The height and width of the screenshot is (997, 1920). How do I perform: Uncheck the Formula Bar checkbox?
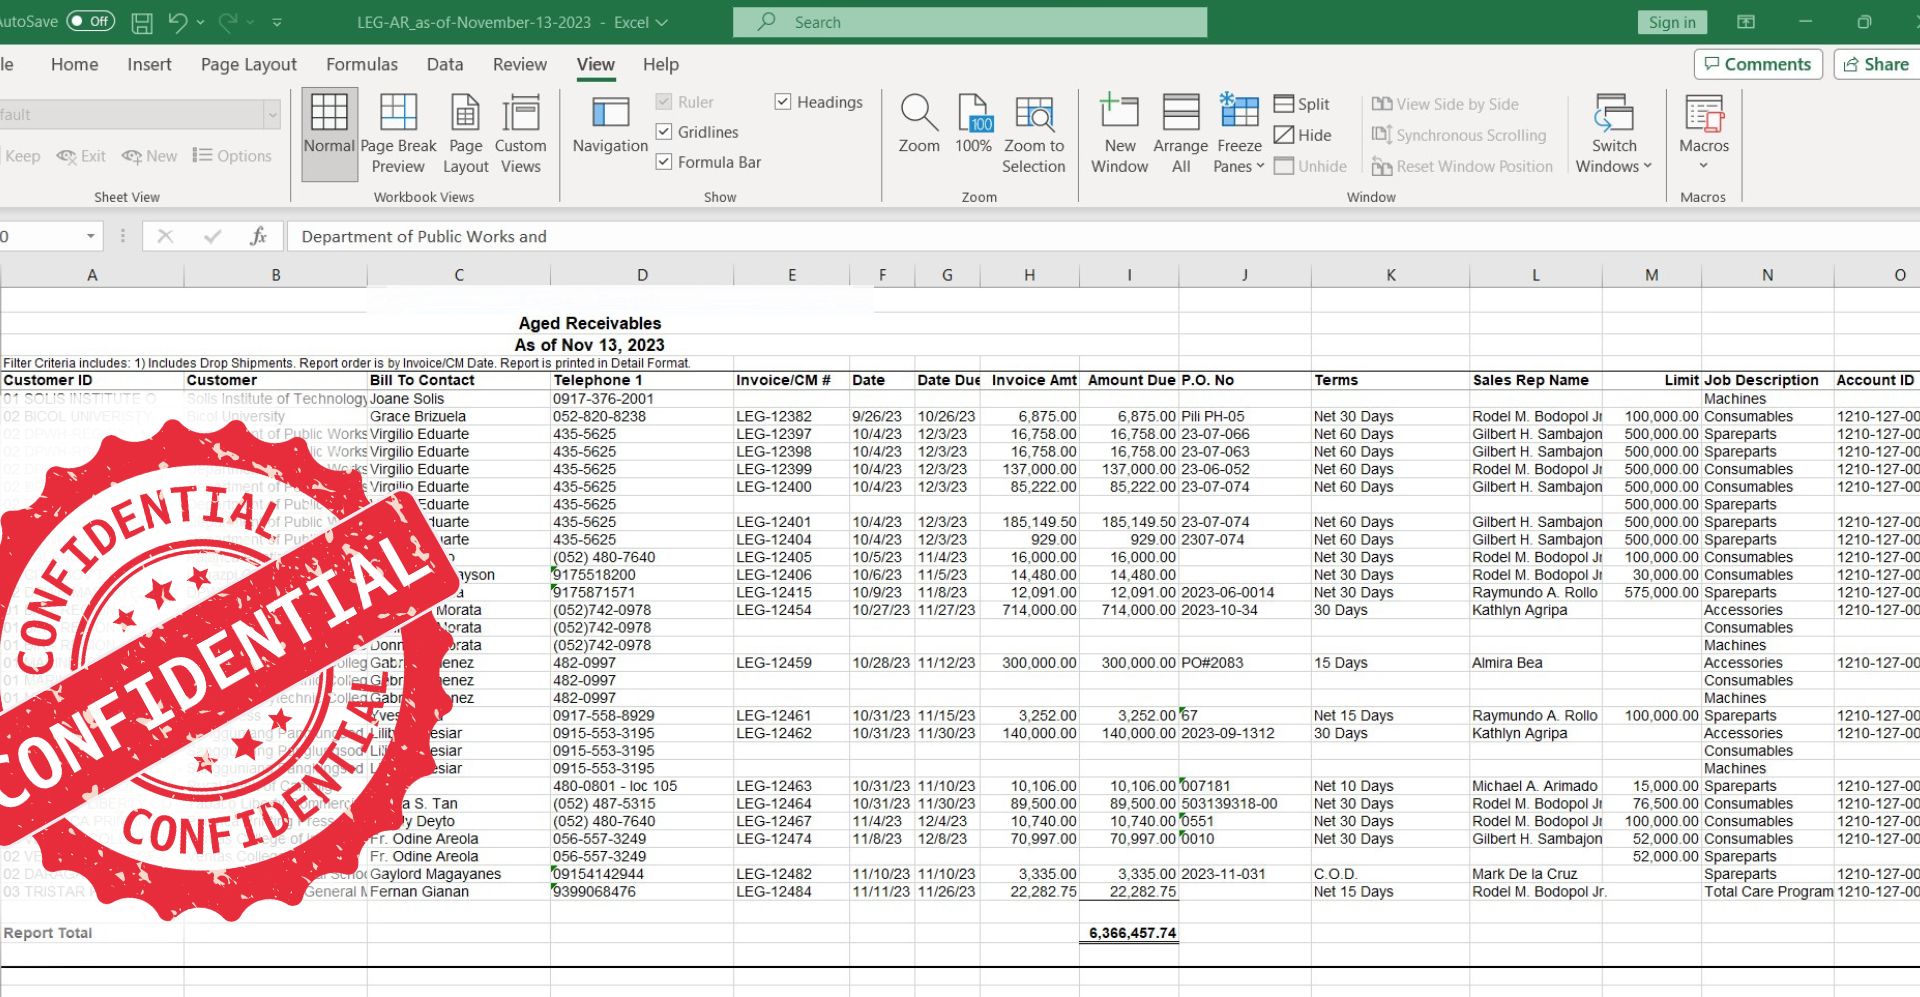[x=664, y=162]
